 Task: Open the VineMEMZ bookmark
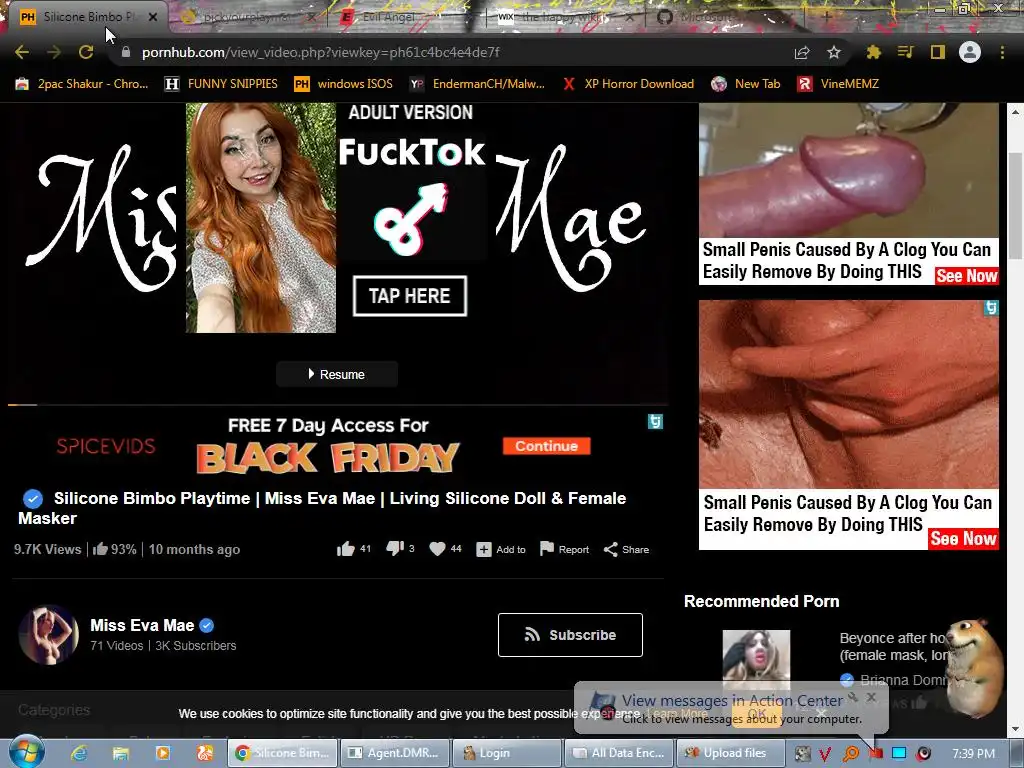coord(838,84)
